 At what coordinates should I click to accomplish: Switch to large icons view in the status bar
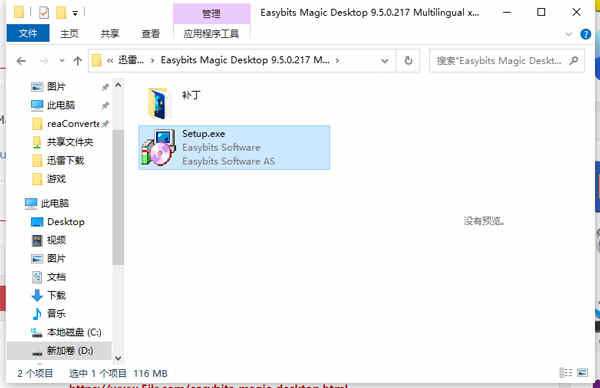tap(582, 372)
